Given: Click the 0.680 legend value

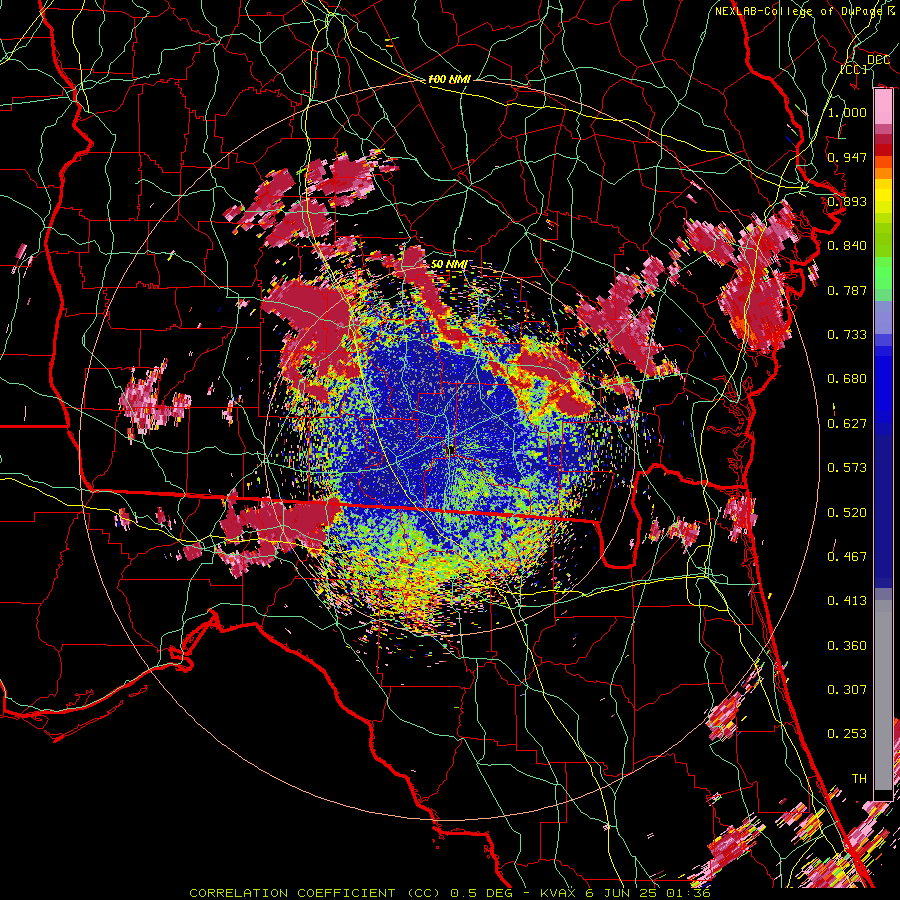Looking at the screenshot, I should tap(847, 379).
